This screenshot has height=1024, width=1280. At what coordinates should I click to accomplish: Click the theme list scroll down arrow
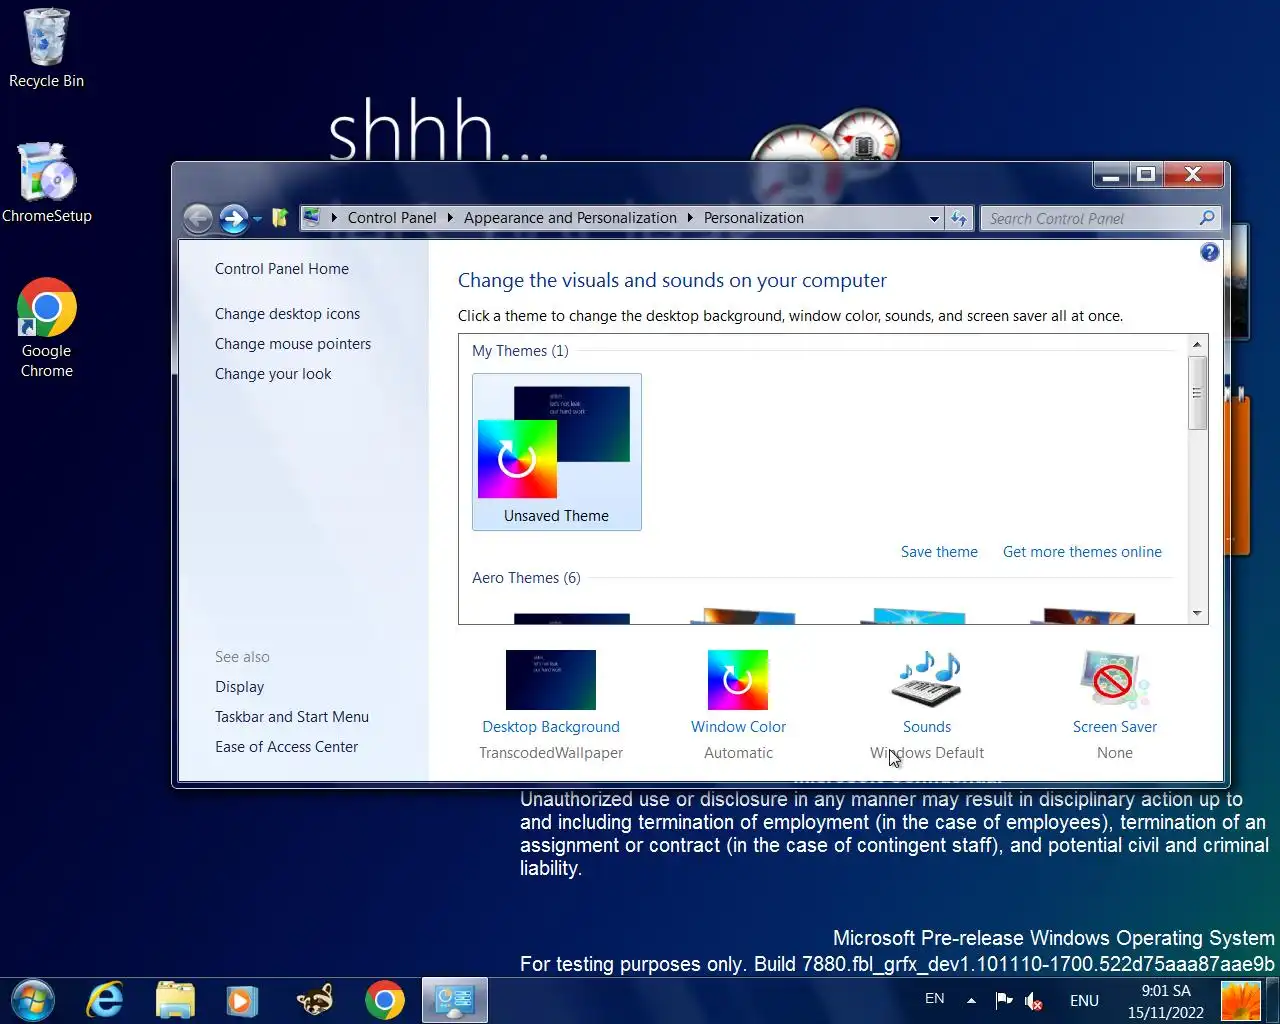pyautogui.click(x=1197, y=613)
